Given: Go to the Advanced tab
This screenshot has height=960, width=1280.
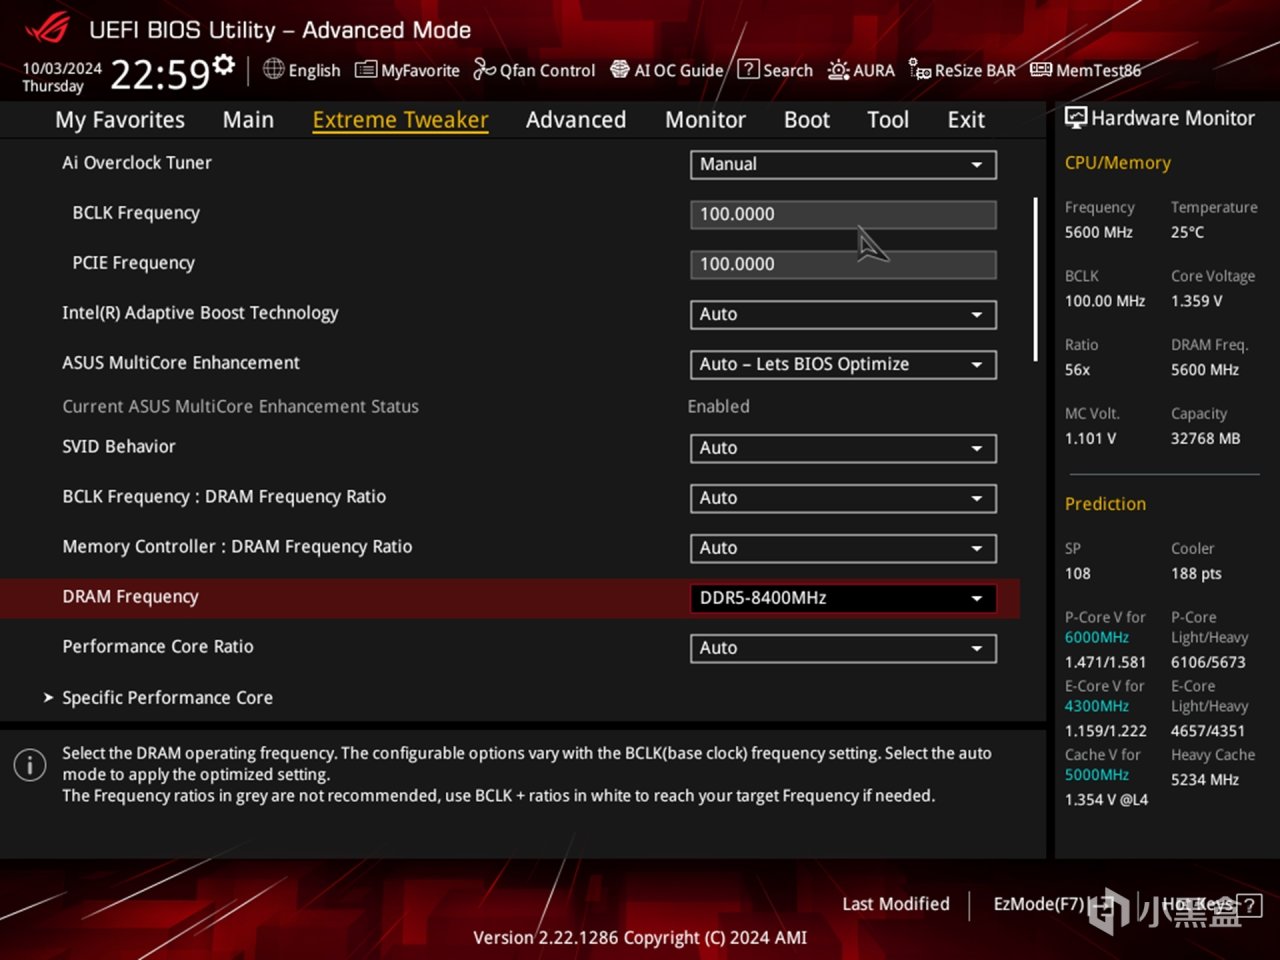Looking at the screenshot, I should click(x=576, y=120).
